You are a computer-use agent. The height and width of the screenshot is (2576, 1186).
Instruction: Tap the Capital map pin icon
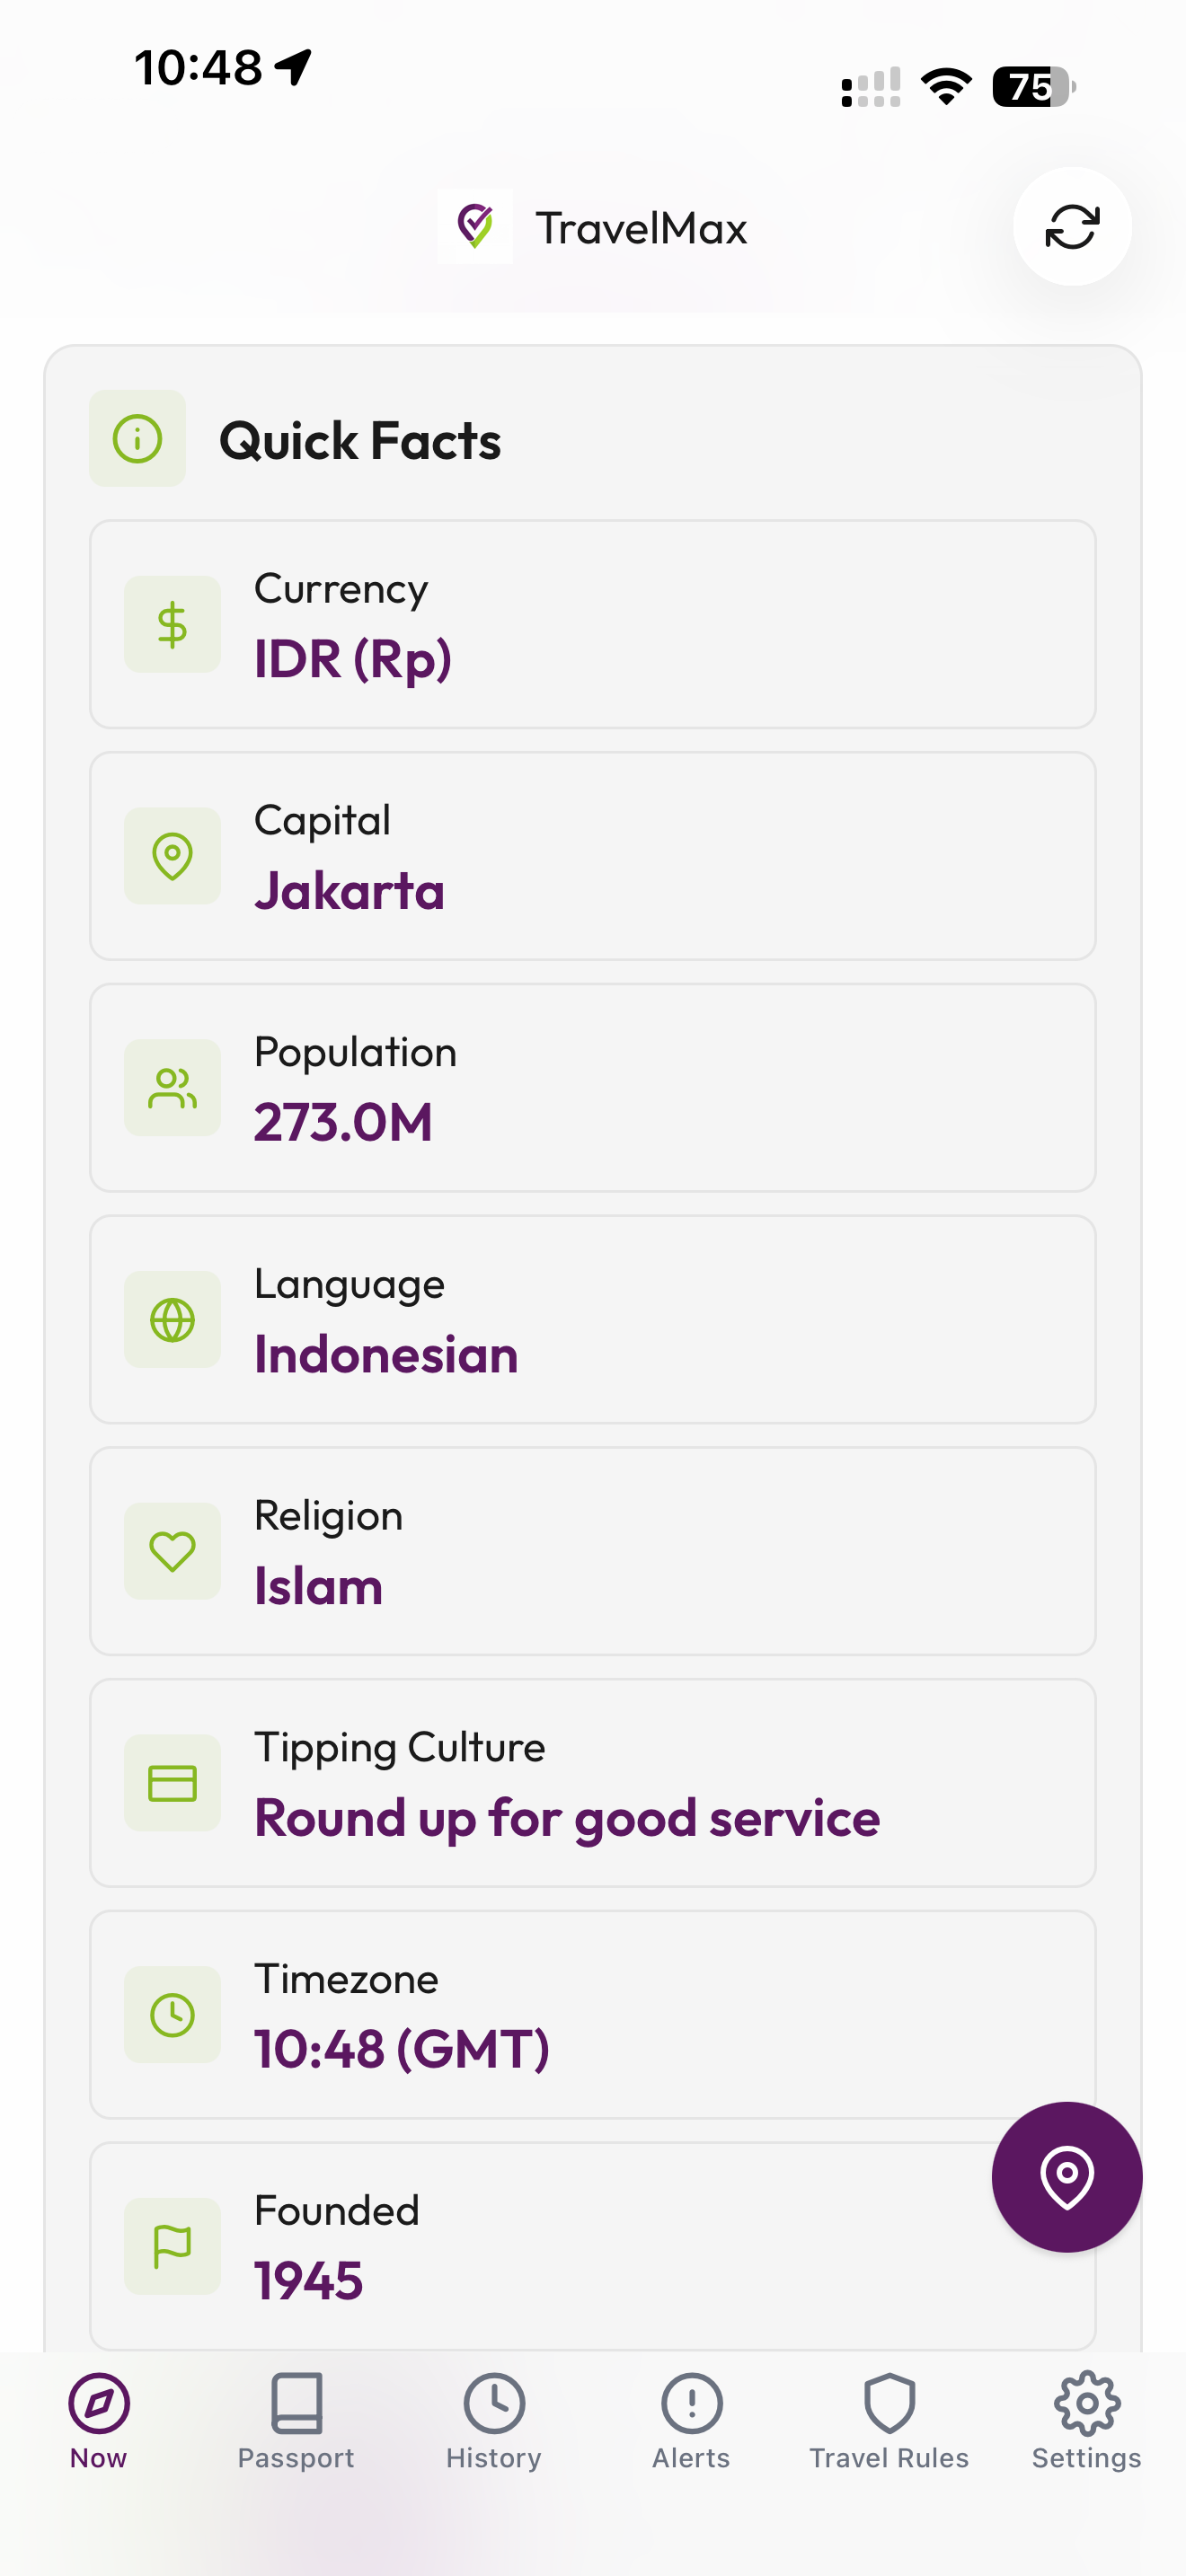pyautogui.click(x=172, y=856)
